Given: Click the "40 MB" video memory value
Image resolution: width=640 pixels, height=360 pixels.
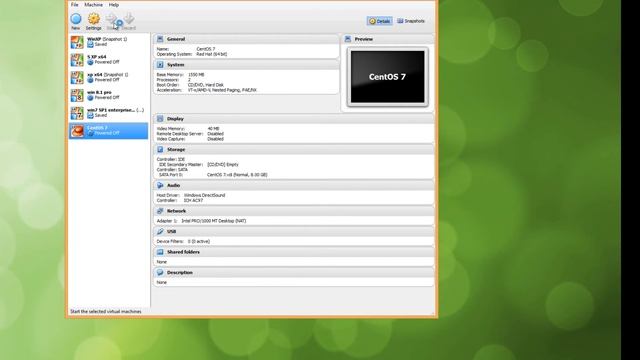Looking at the screenshot, I should [x=213, y=129].
